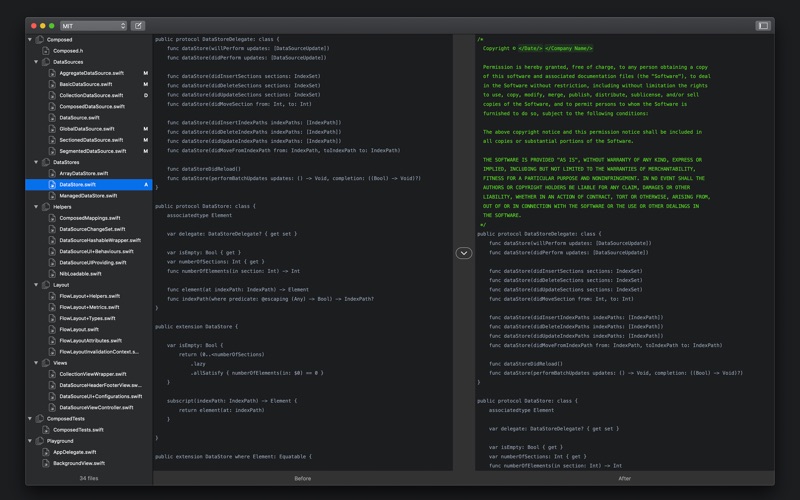This screenshot has height=500, width=800.
Task: Collapse the DataStores group
Action: tap(36, 162)
